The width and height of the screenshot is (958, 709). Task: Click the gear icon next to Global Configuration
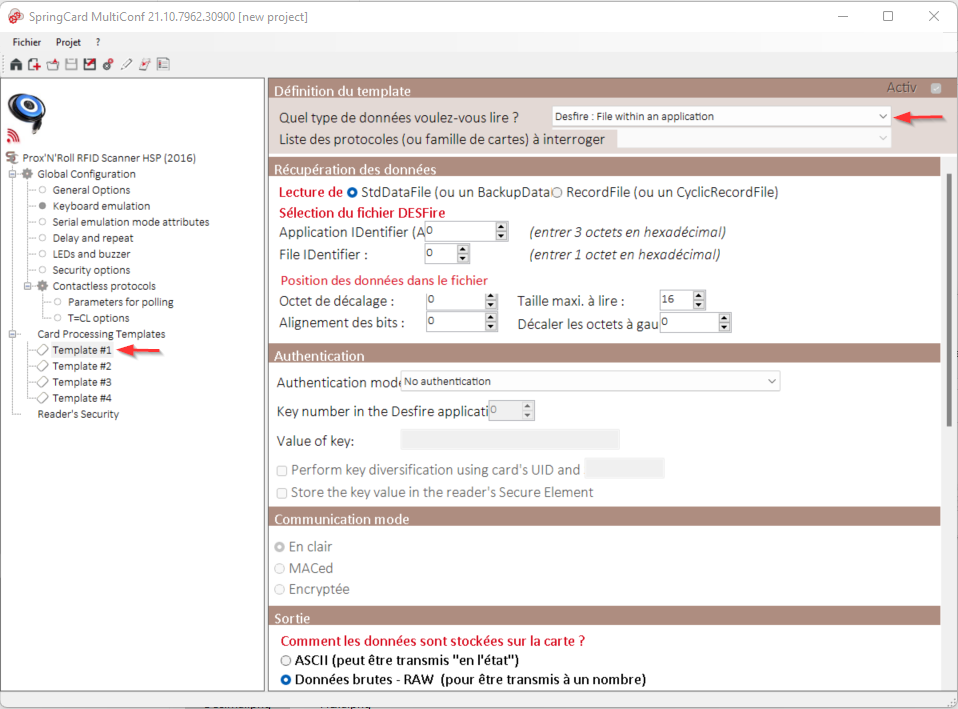(x=27, y=174)
